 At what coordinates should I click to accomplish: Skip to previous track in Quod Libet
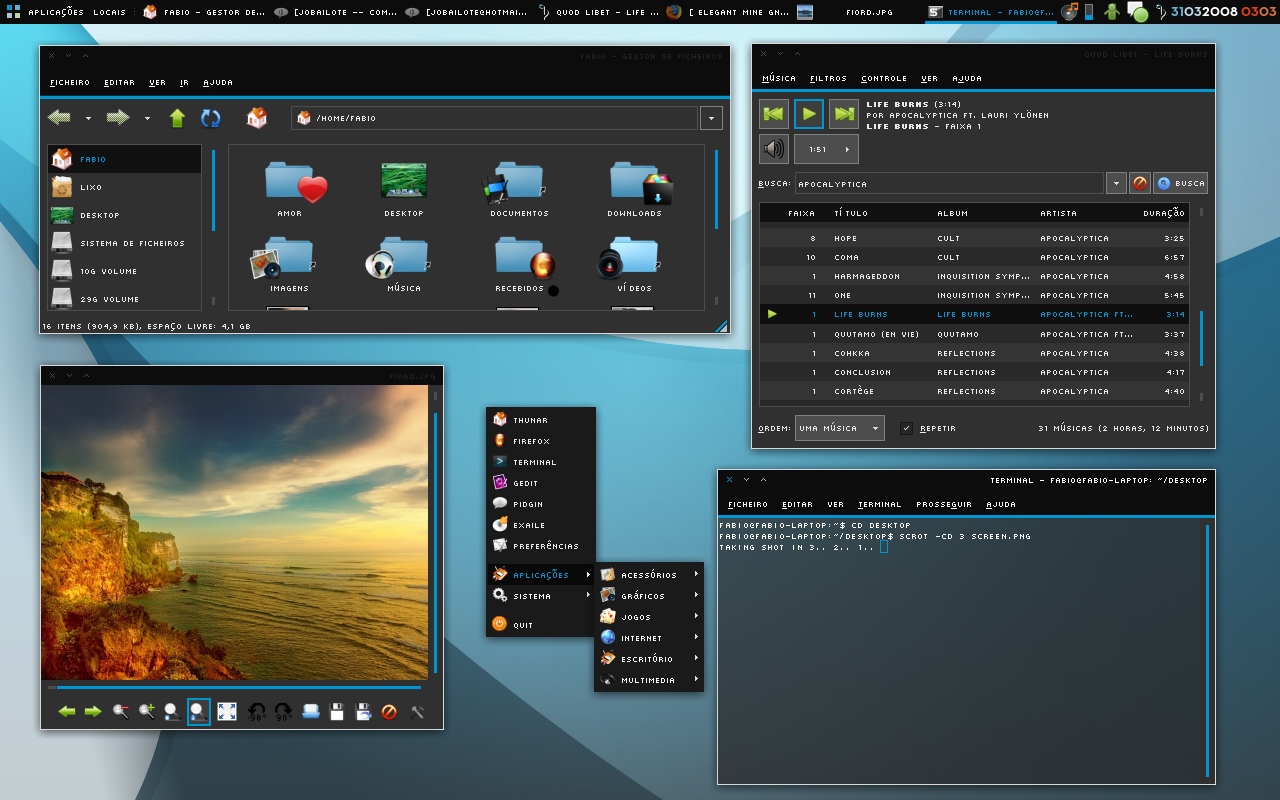773,114
